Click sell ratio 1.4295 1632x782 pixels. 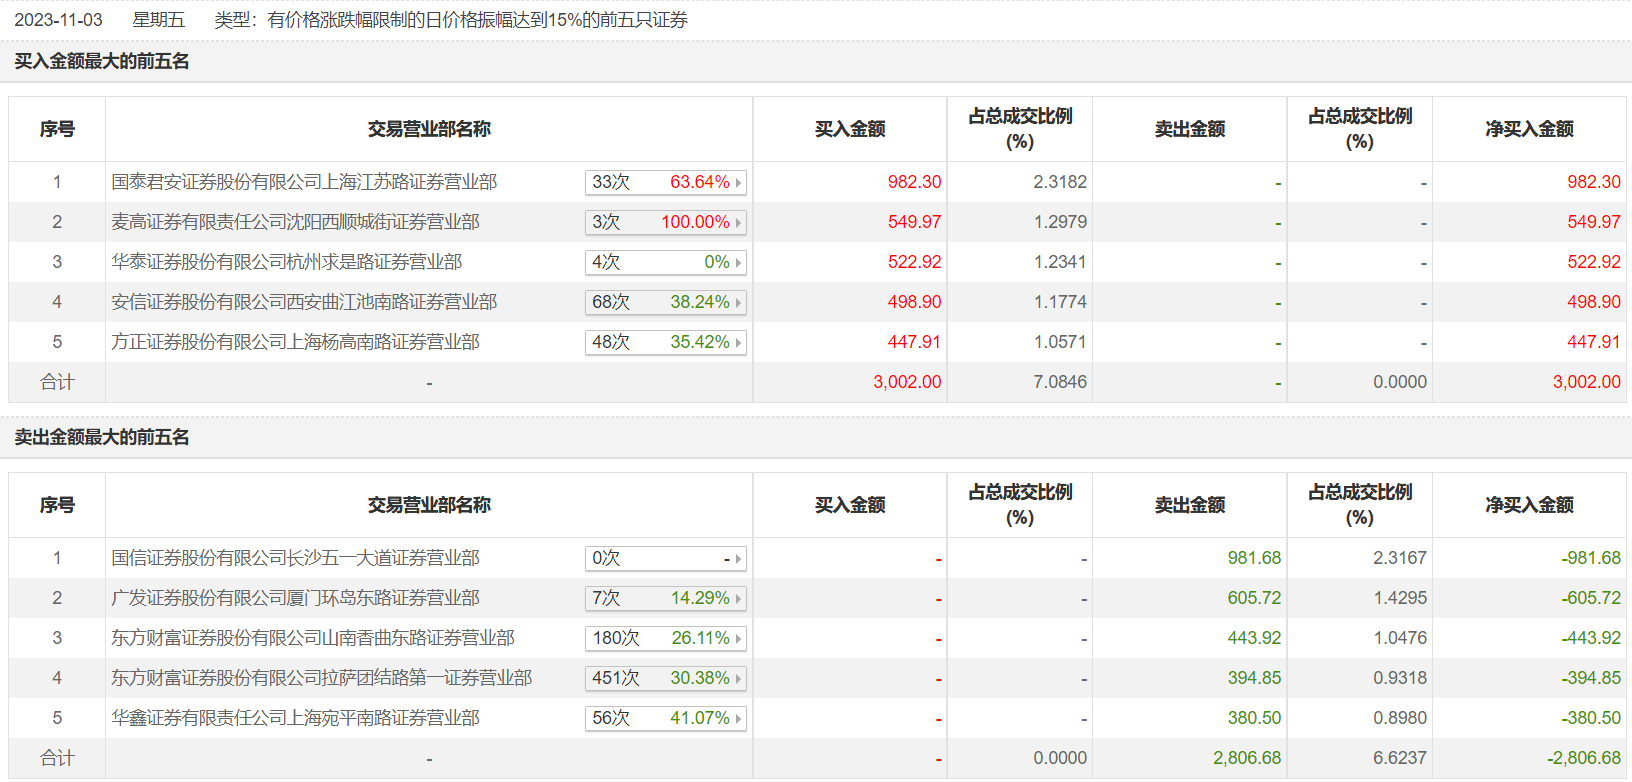(x=1400, y=598)
